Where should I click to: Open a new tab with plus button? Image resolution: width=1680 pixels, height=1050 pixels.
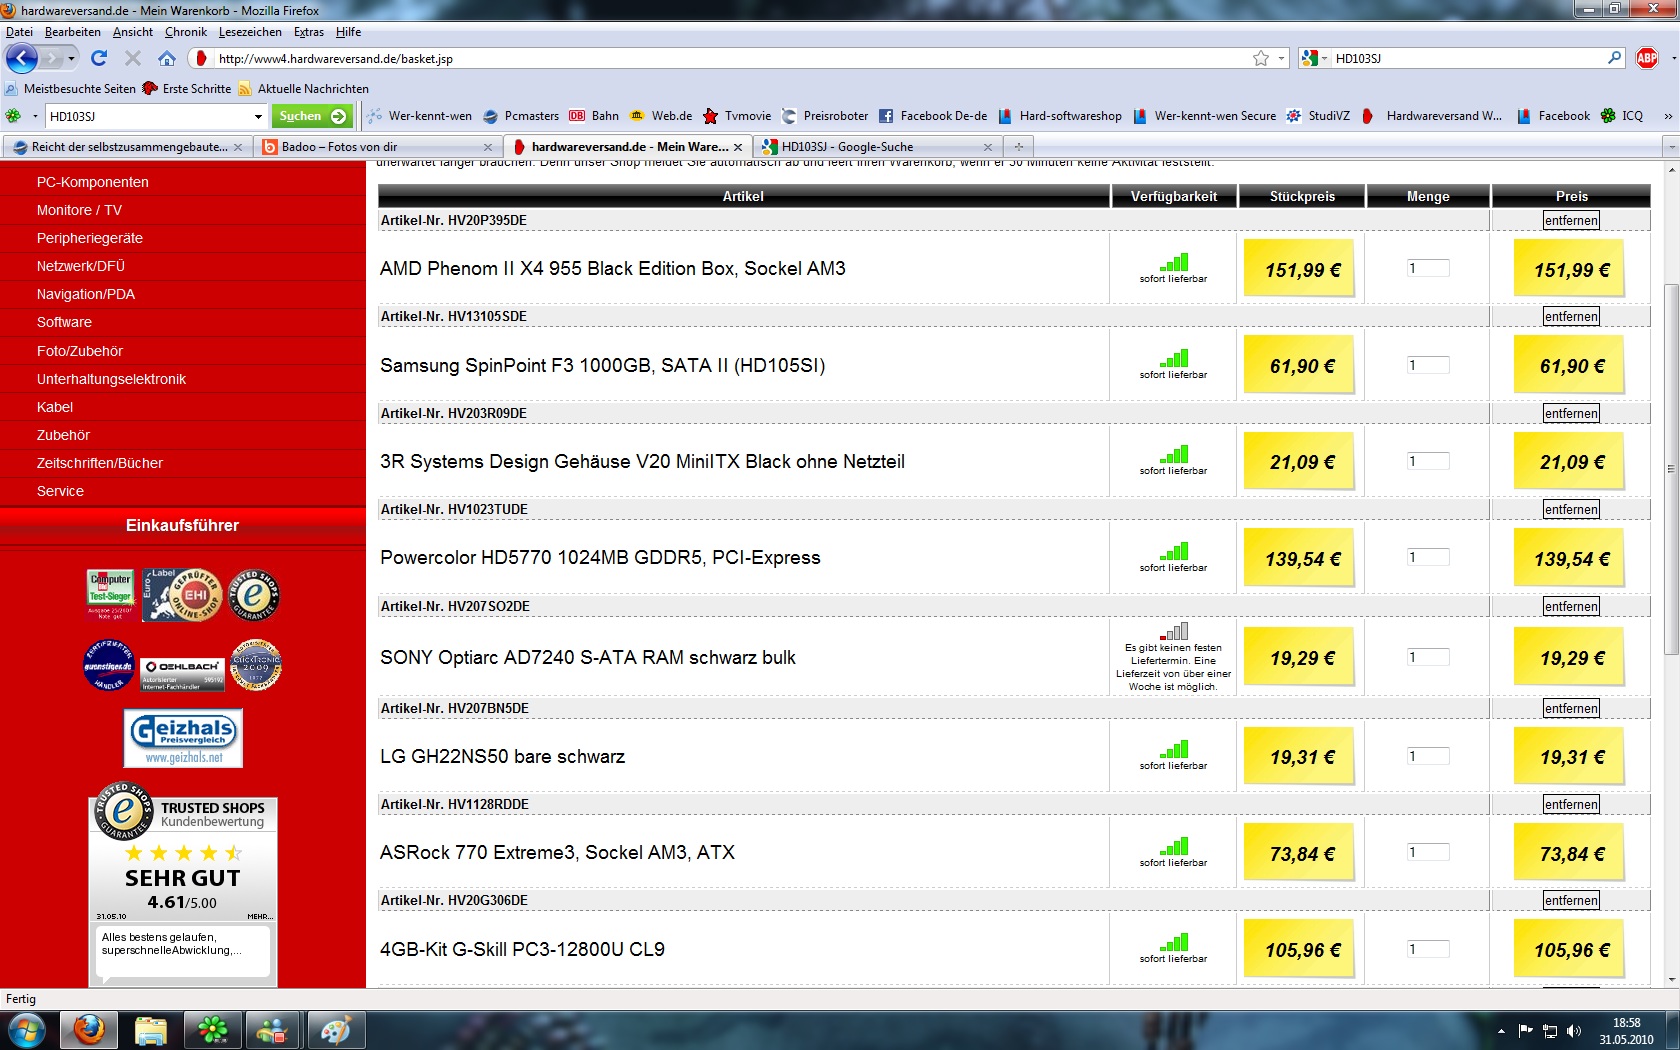click(x=1019, y=147)
